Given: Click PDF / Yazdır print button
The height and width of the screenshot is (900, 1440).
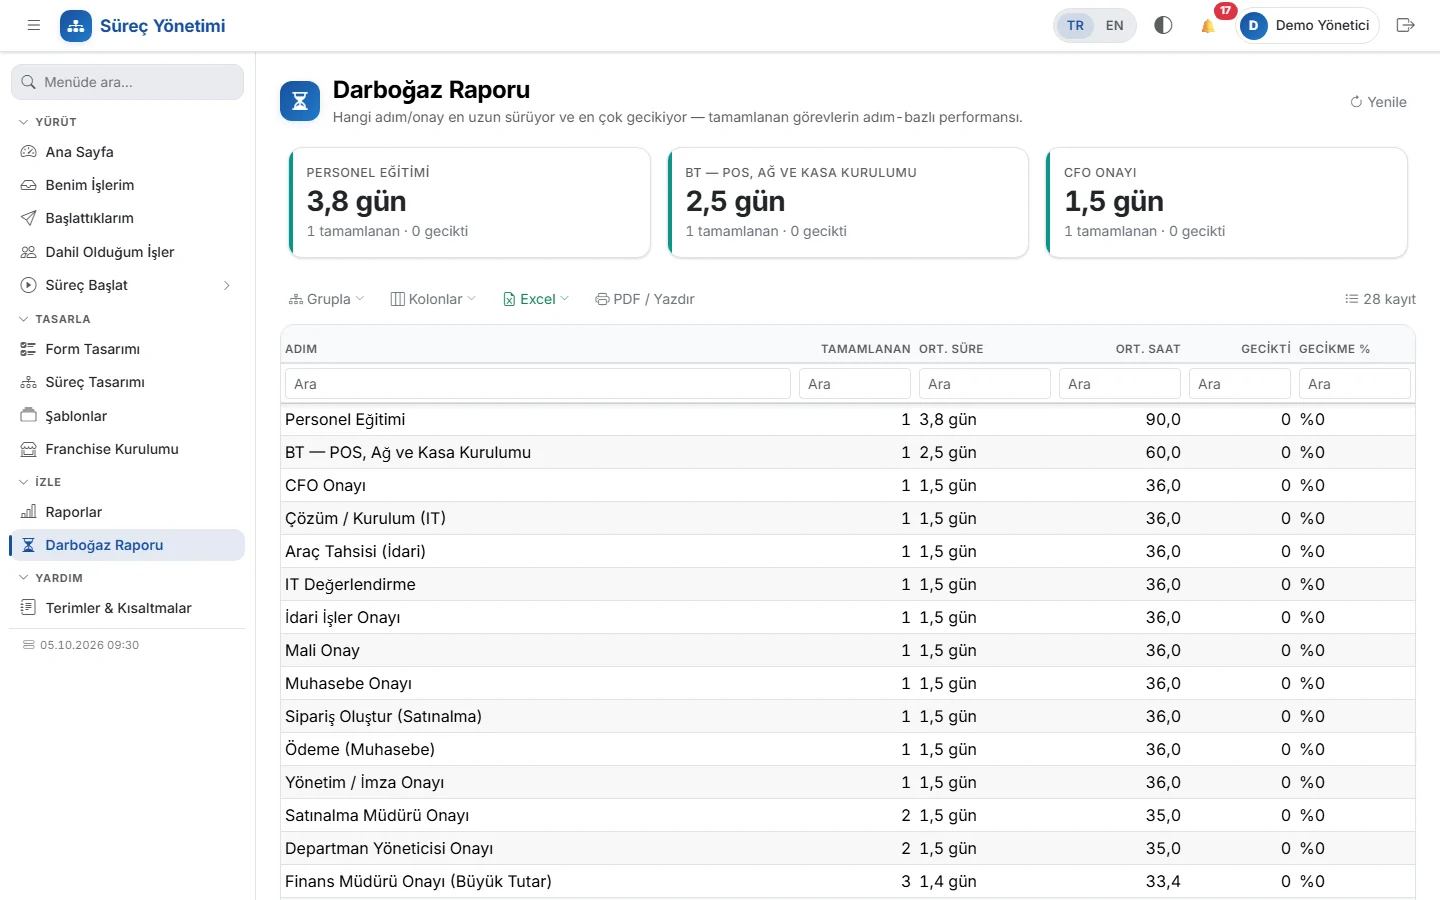Looking at the screenshot, I should (645, 299).
